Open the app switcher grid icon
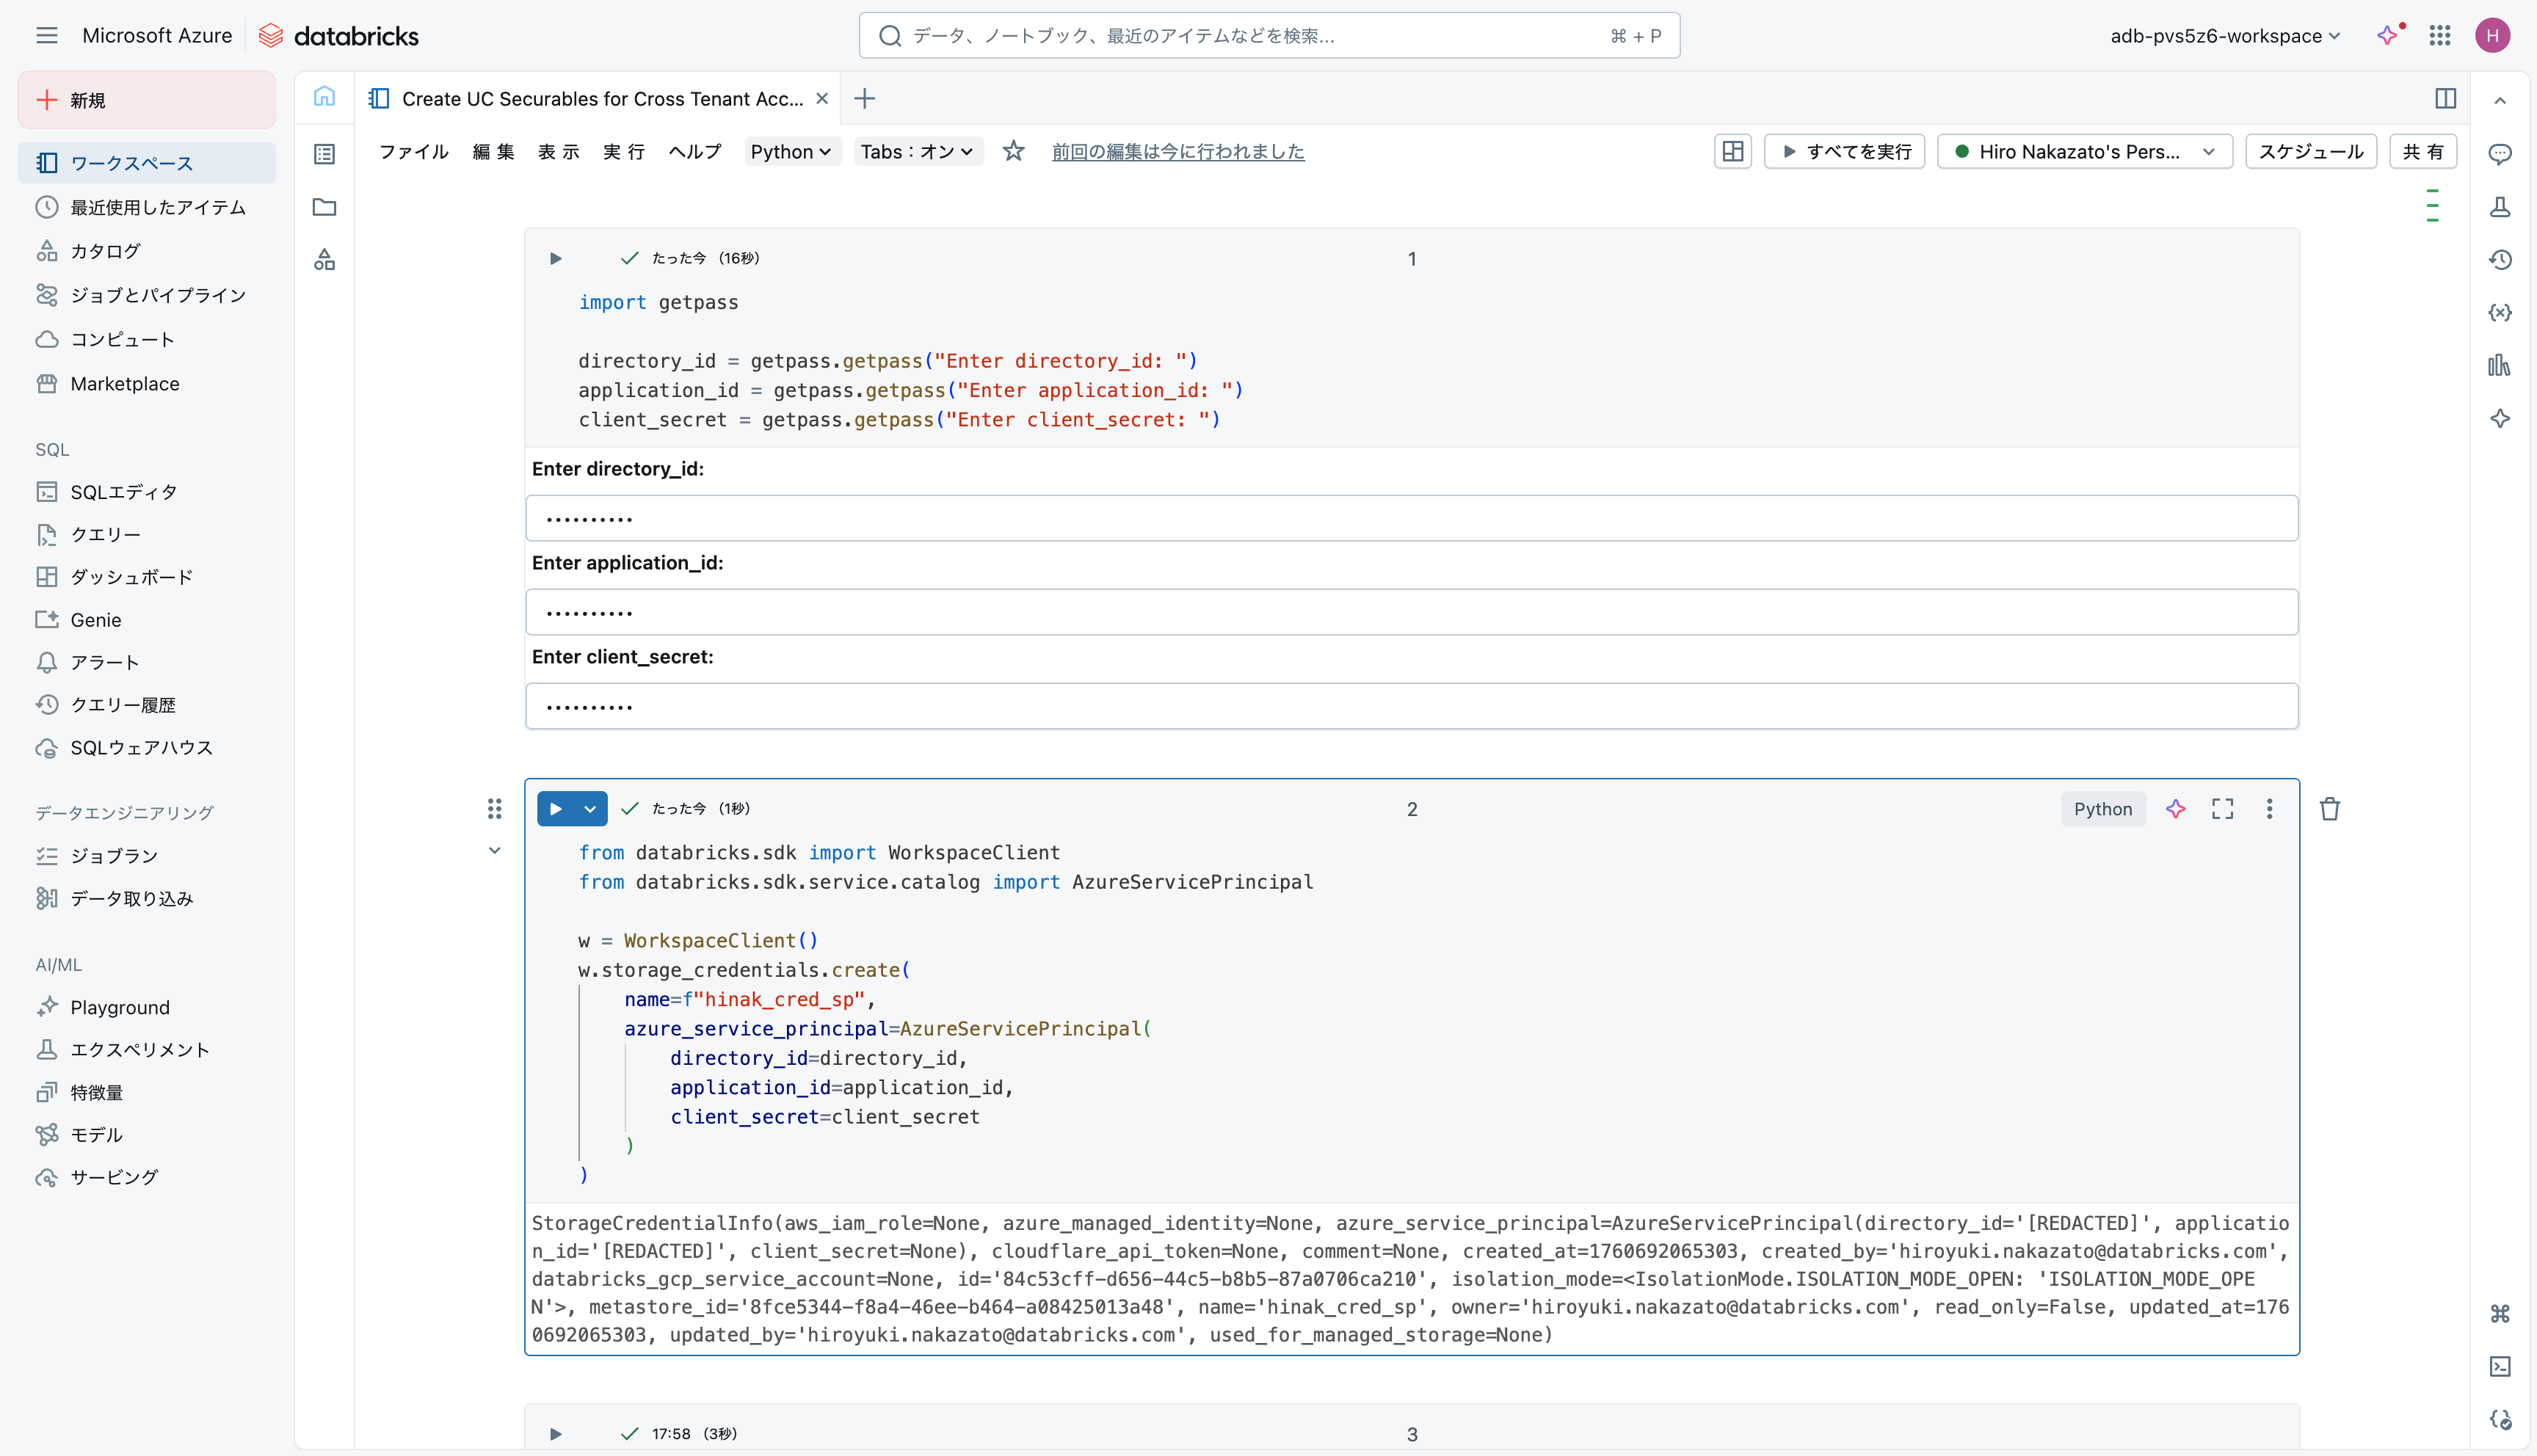 click(x=2440, y=36)
